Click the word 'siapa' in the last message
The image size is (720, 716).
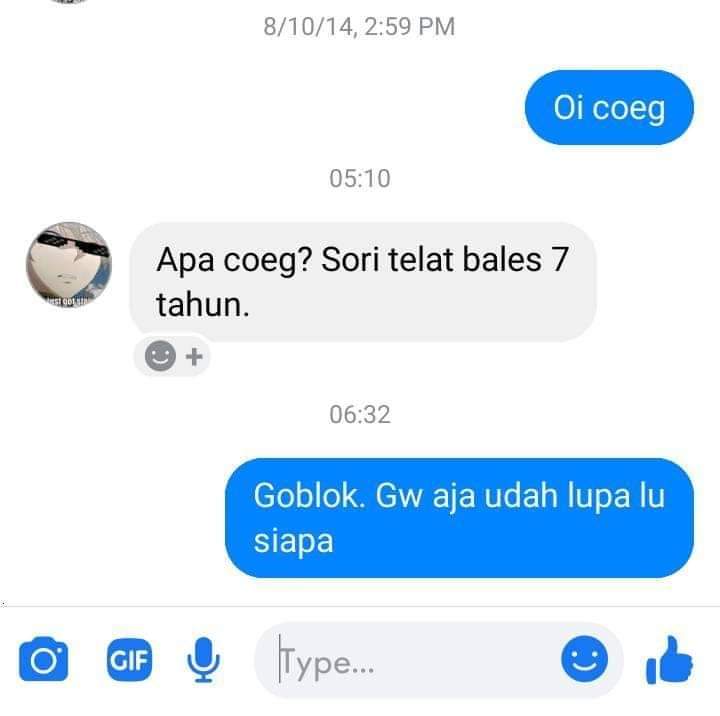point(293,542)
